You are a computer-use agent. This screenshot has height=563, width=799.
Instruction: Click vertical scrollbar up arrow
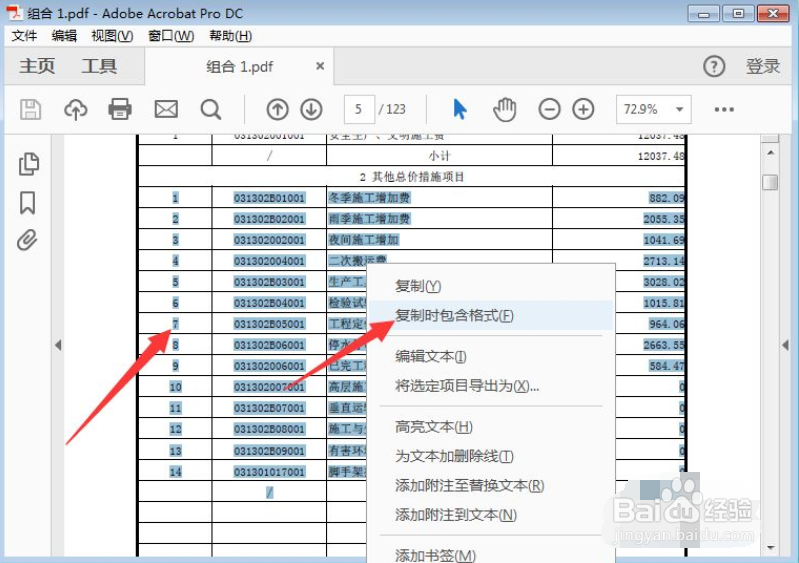pos(770,152)
